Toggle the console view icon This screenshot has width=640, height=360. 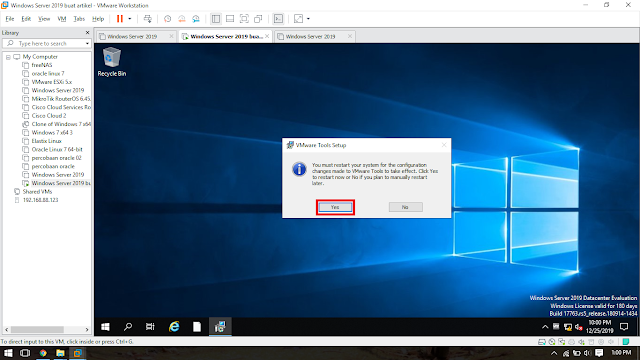tap(278, 19)
